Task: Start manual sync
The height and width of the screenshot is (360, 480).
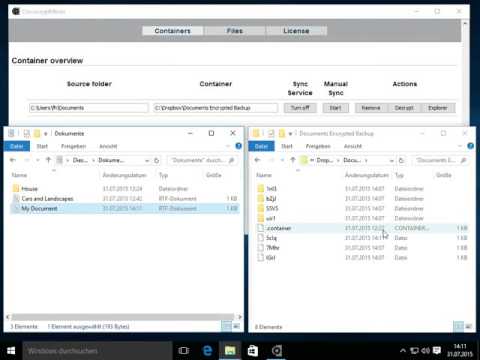Action: (336, 108)
